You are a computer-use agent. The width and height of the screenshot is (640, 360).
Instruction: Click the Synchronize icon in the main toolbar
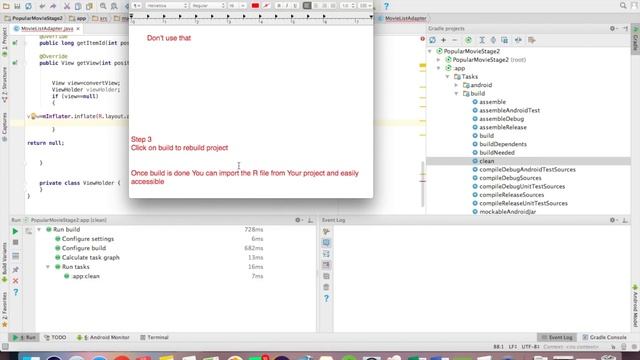[29, 6]
